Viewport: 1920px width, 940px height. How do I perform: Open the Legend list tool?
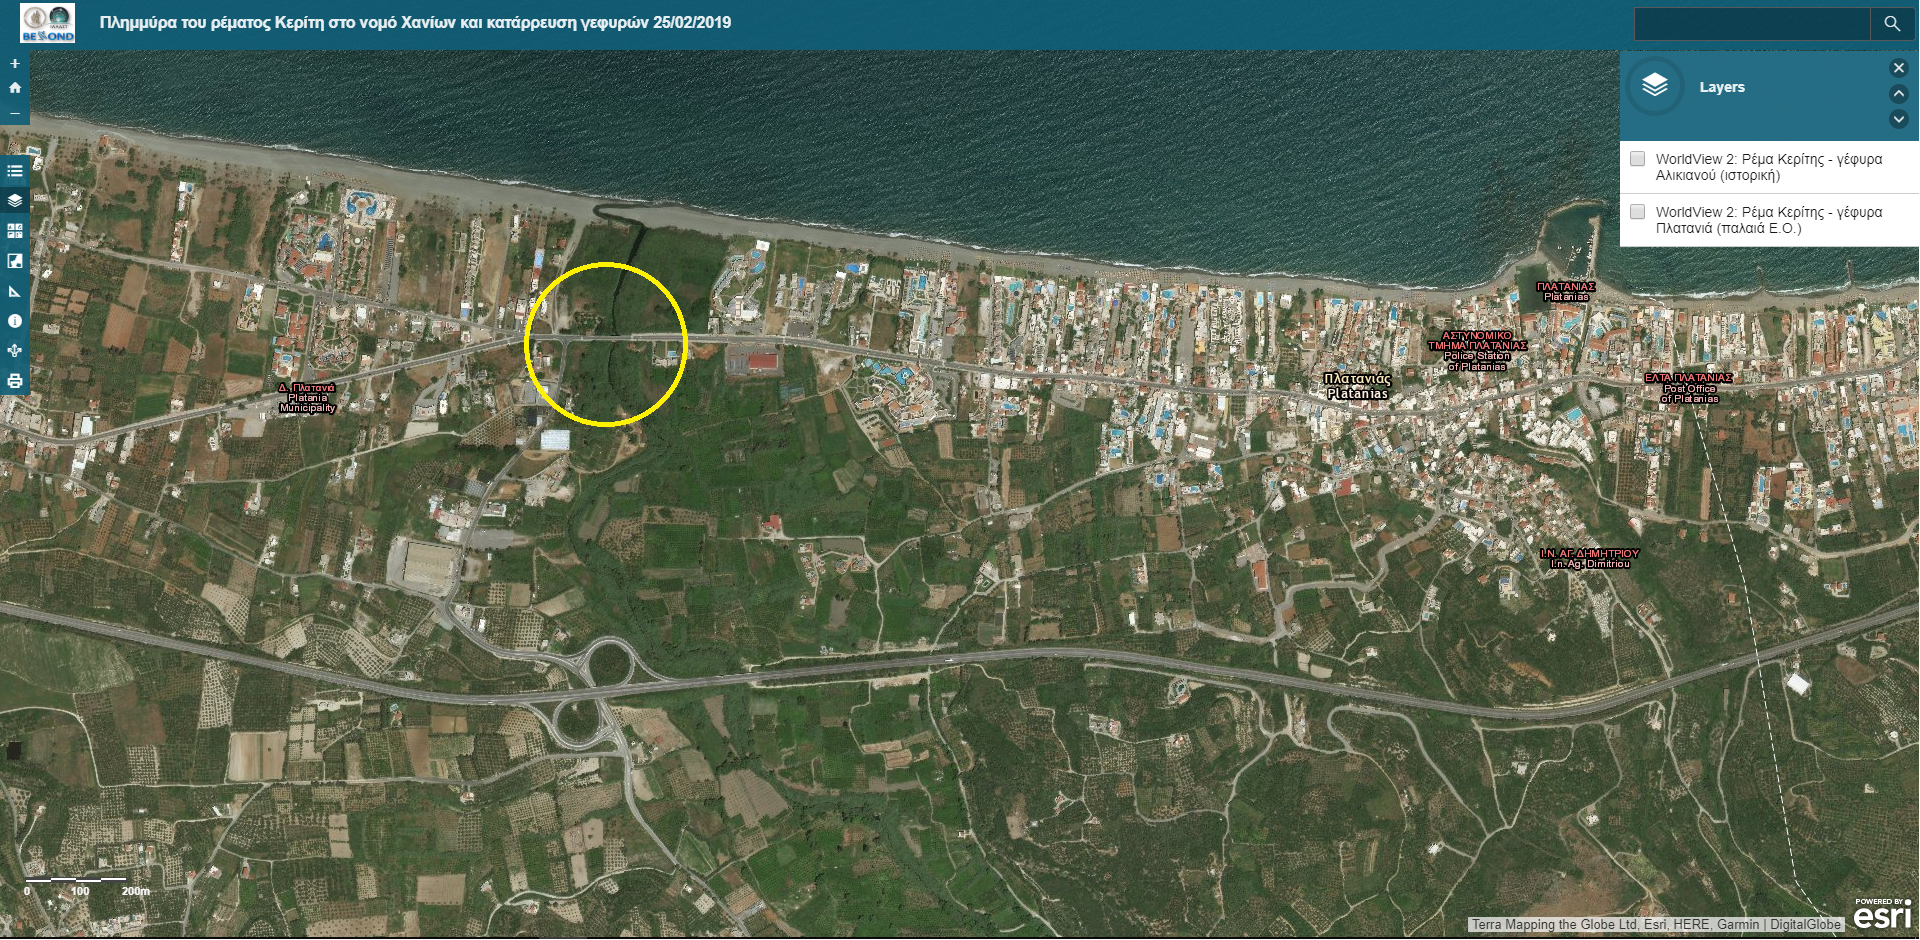(15, 171)
